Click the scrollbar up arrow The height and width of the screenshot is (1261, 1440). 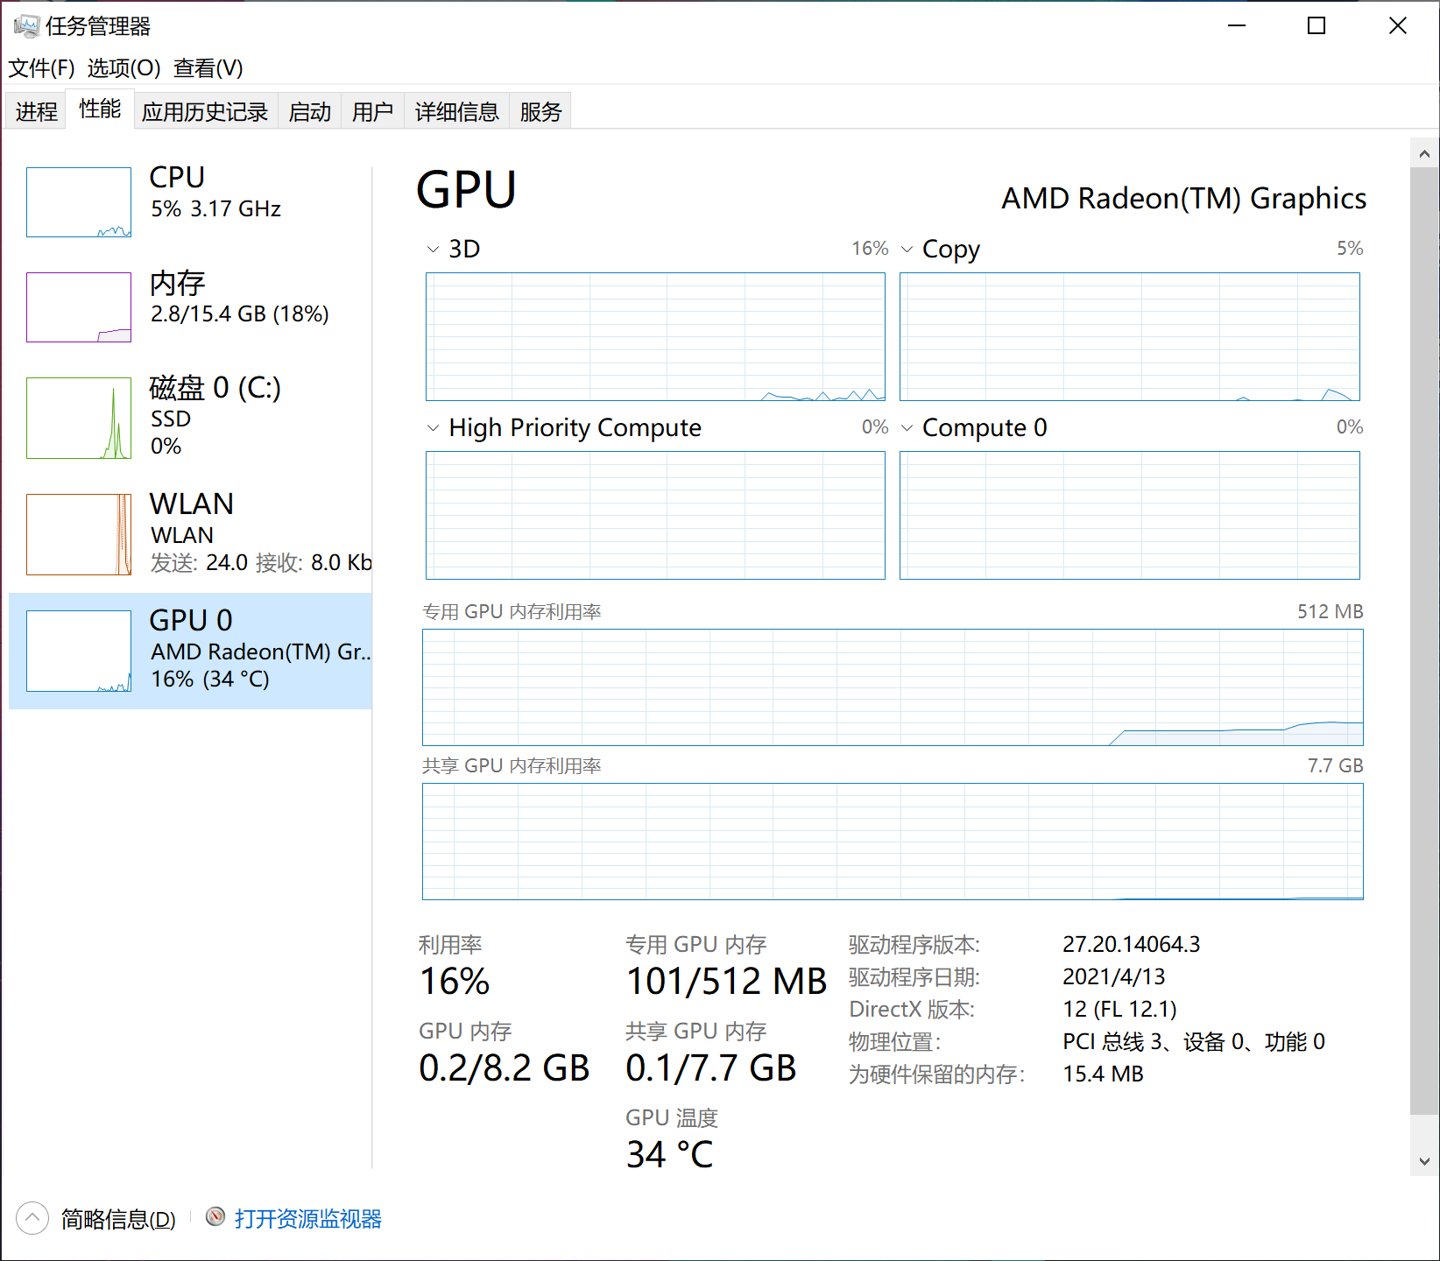pyautogui.click(x=1424, y=154)
